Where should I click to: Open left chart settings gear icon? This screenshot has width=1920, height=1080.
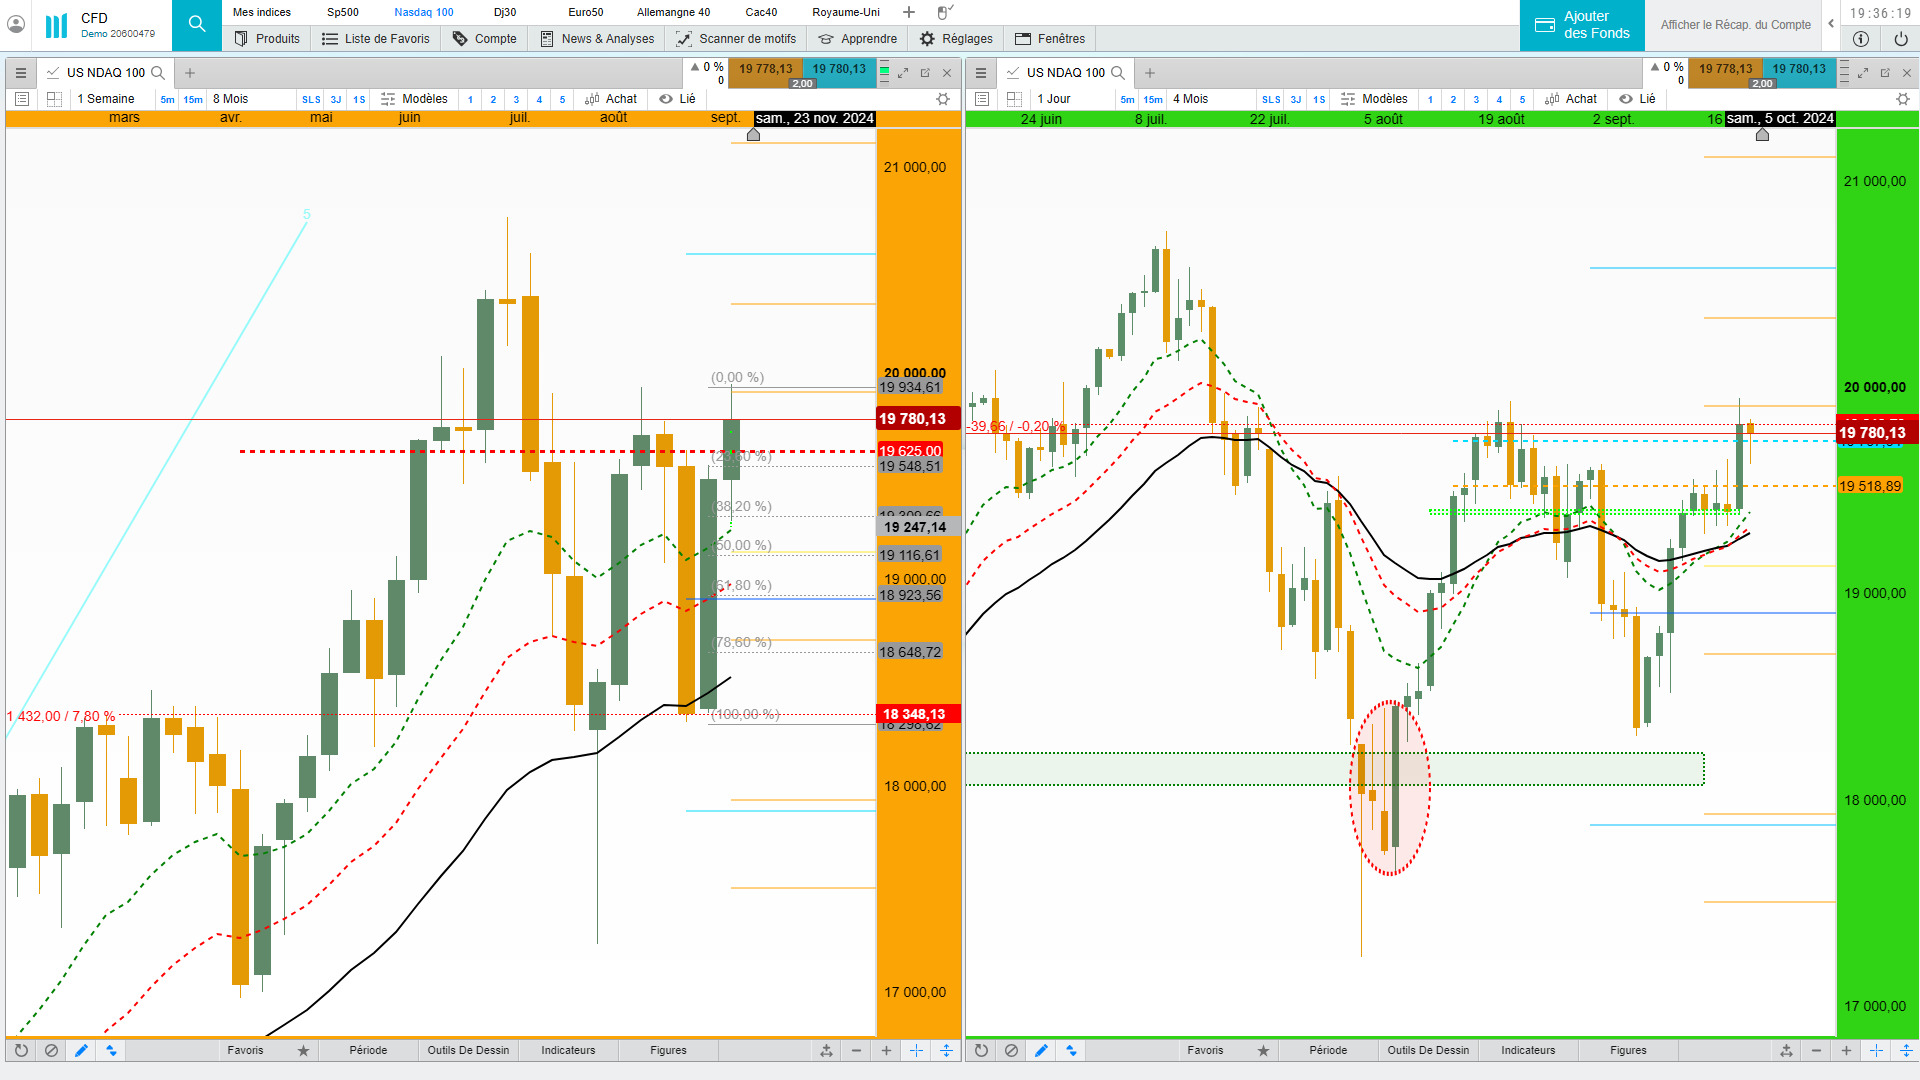tap(942, 99)
